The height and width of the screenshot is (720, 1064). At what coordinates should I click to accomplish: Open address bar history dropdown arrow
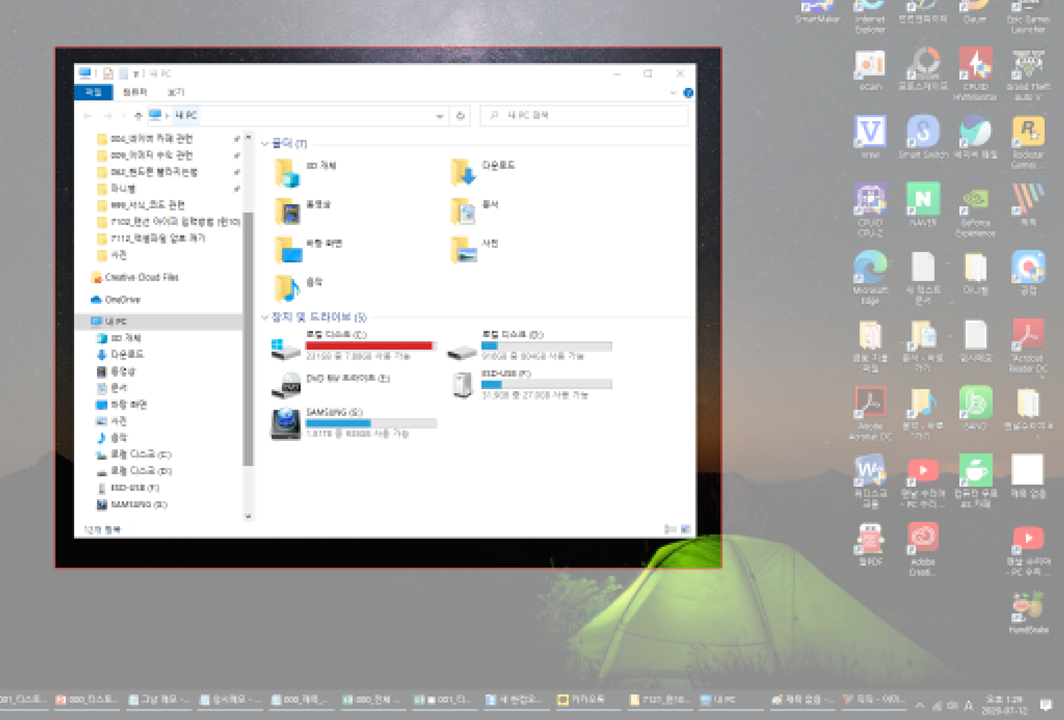pos(440,116)
